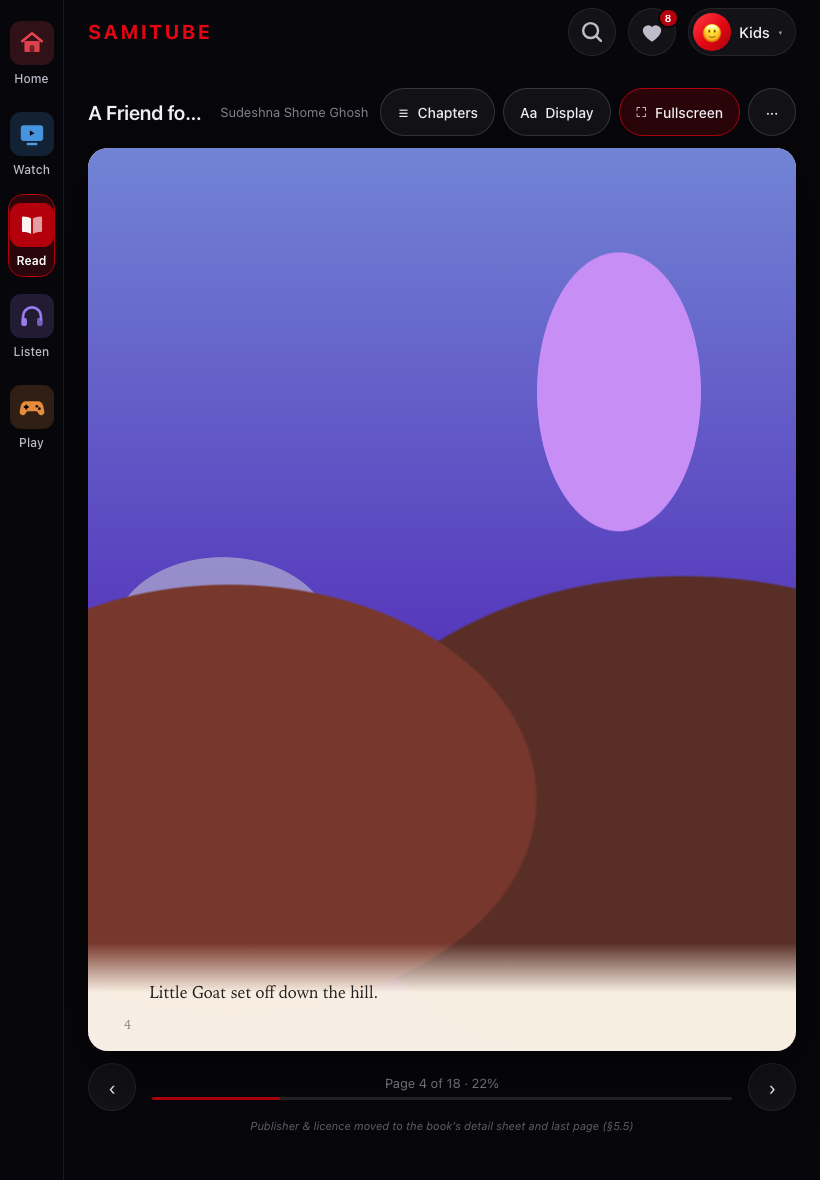Go to the previous page arrow

pos(112,1087)
